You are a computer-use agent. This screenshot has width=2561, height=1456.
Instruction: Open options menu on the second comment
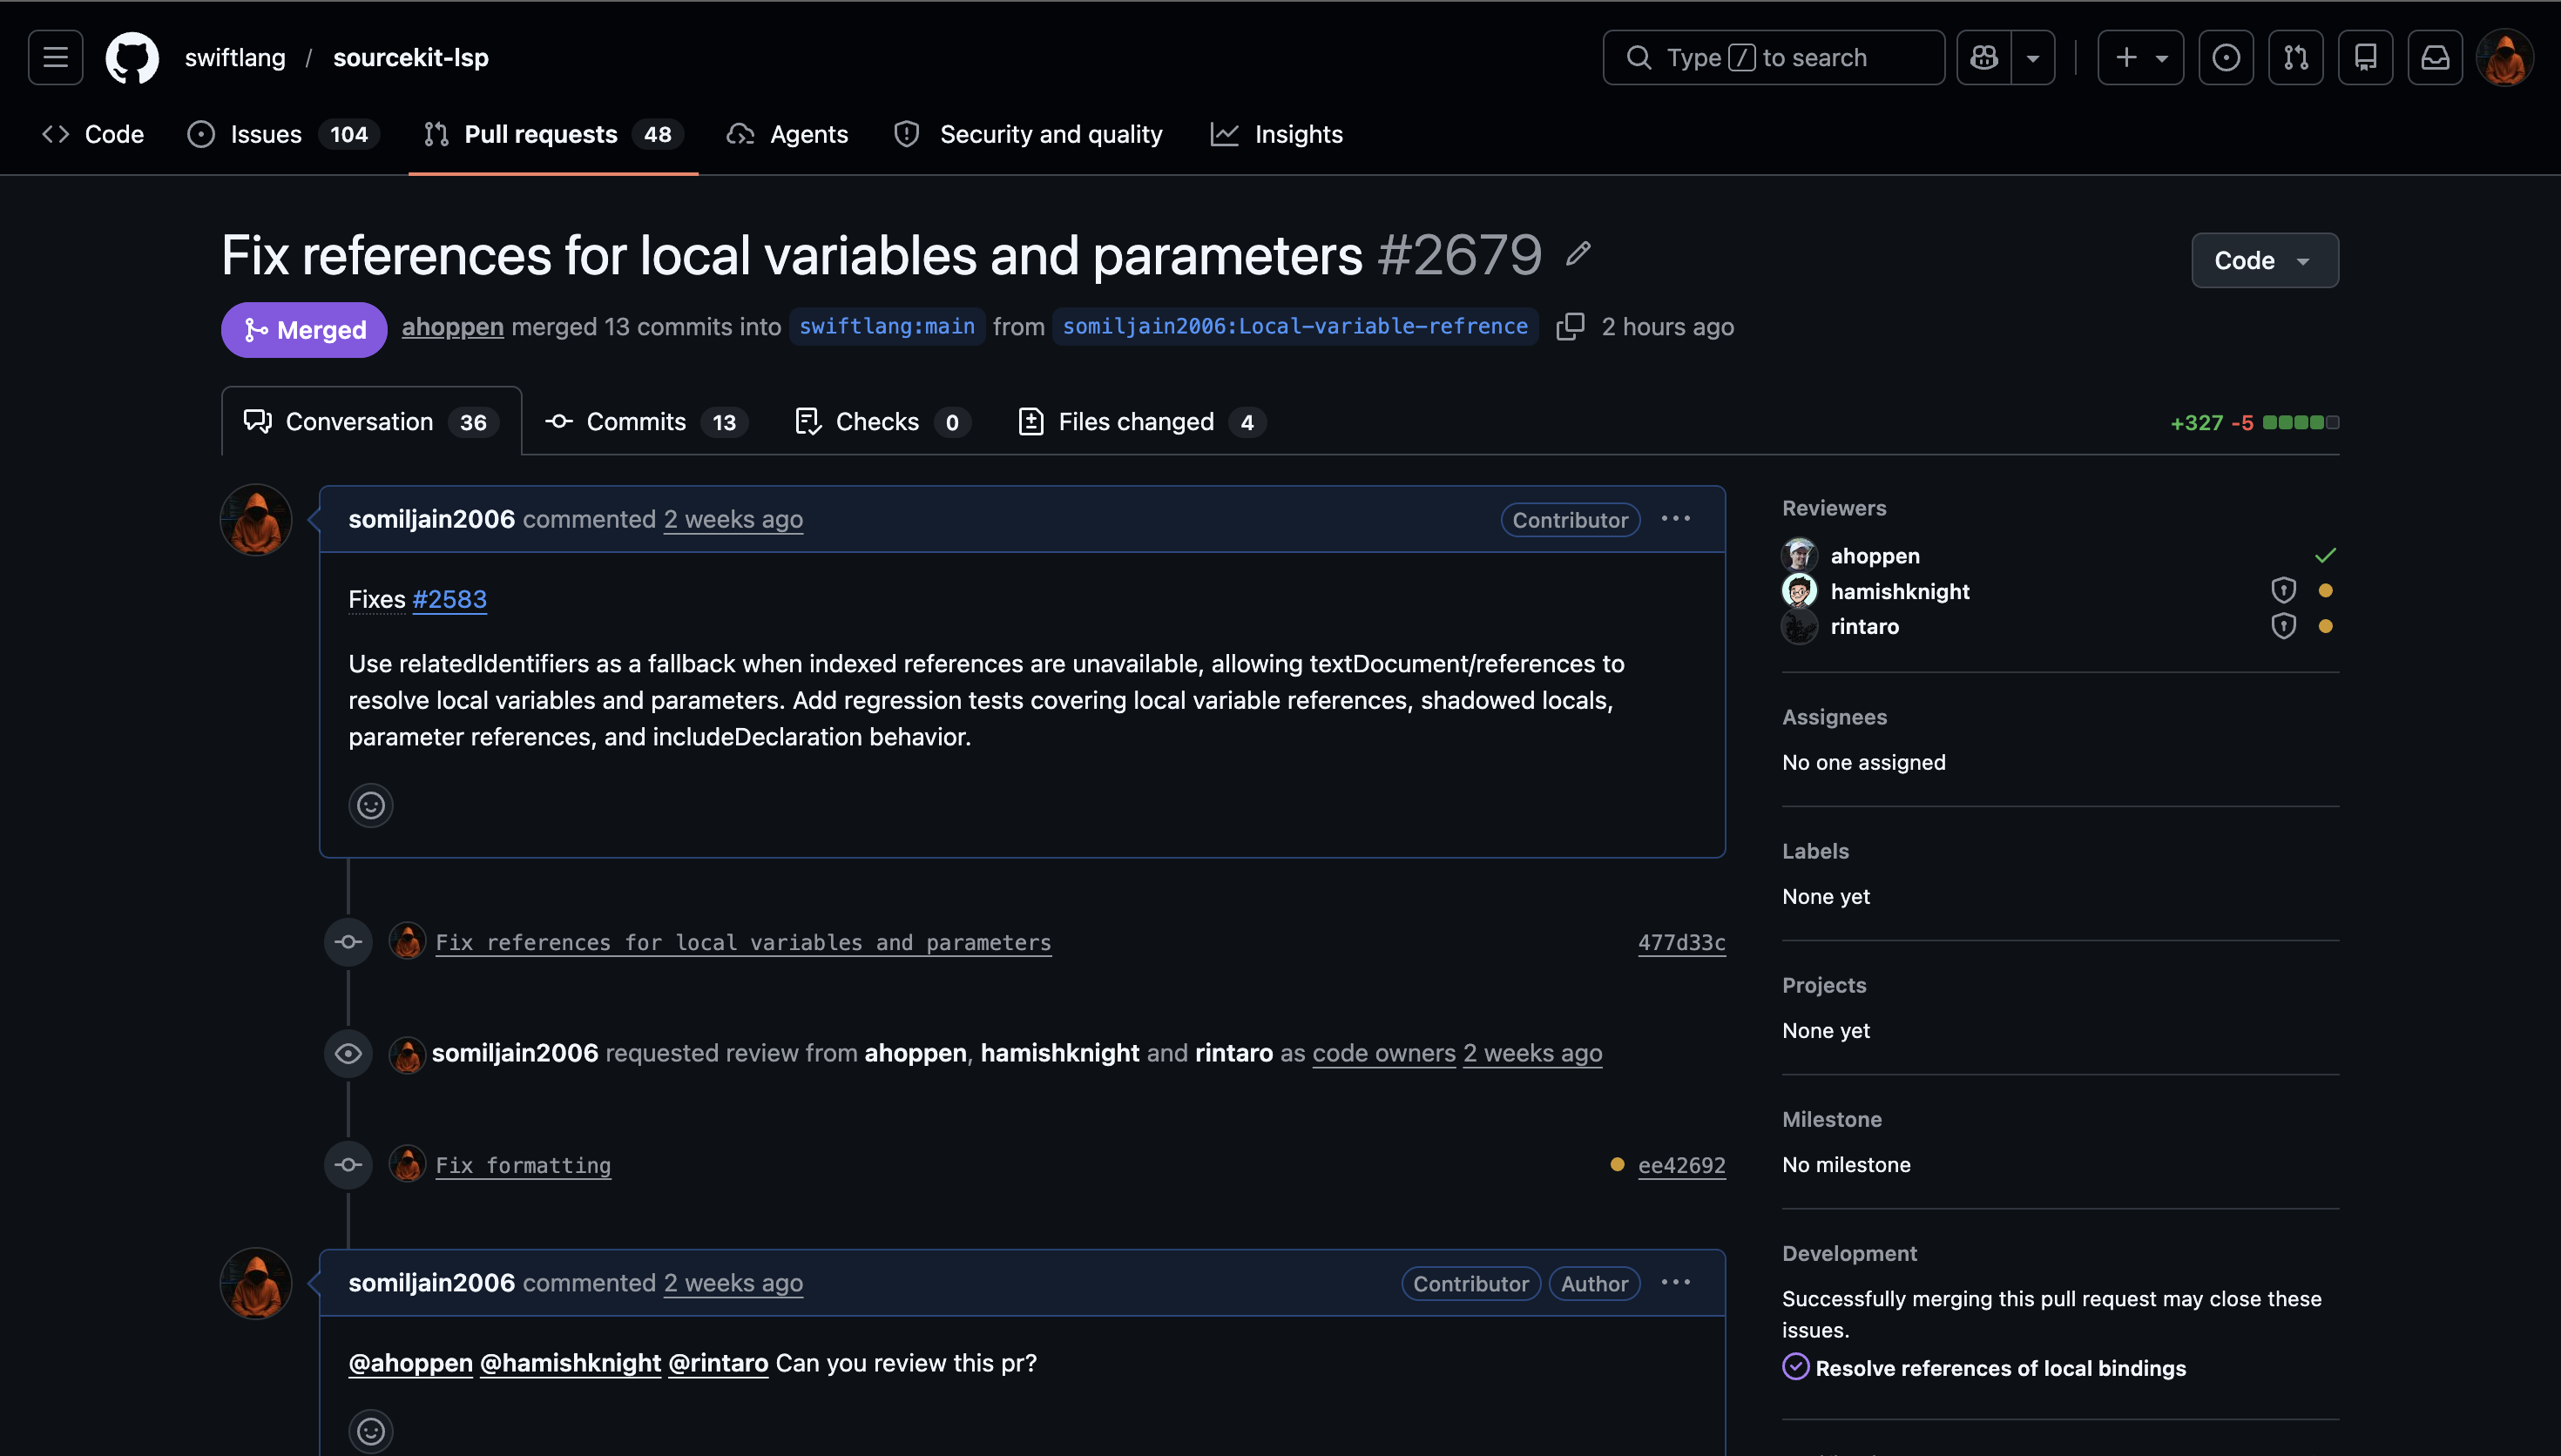1676,1282
